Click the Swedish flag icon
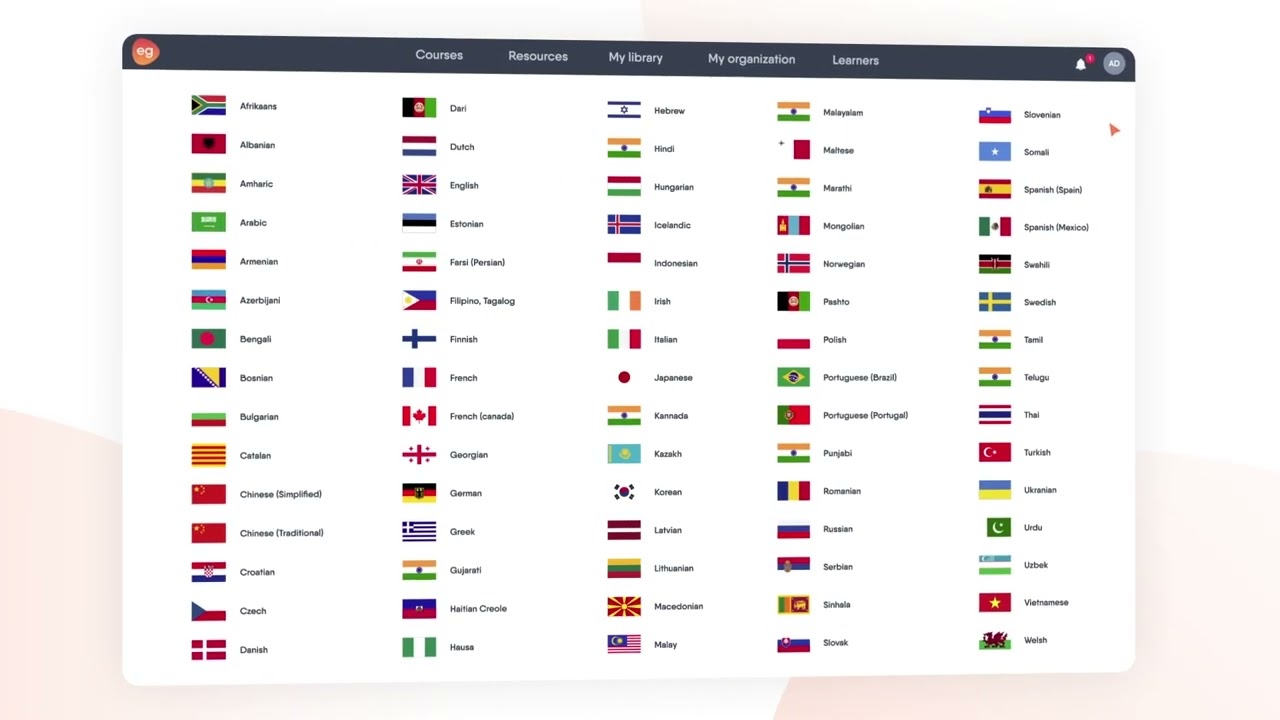 pyautogui.click(x=995, y=302)
